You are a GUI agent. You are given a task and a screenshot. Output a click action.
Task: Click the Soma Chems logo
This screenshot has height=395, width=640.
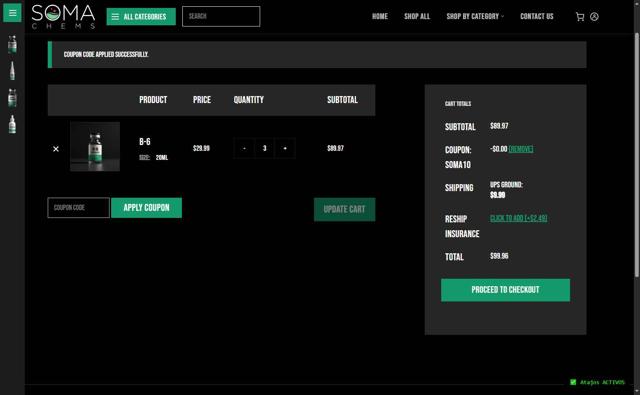(x=63, y=17)
